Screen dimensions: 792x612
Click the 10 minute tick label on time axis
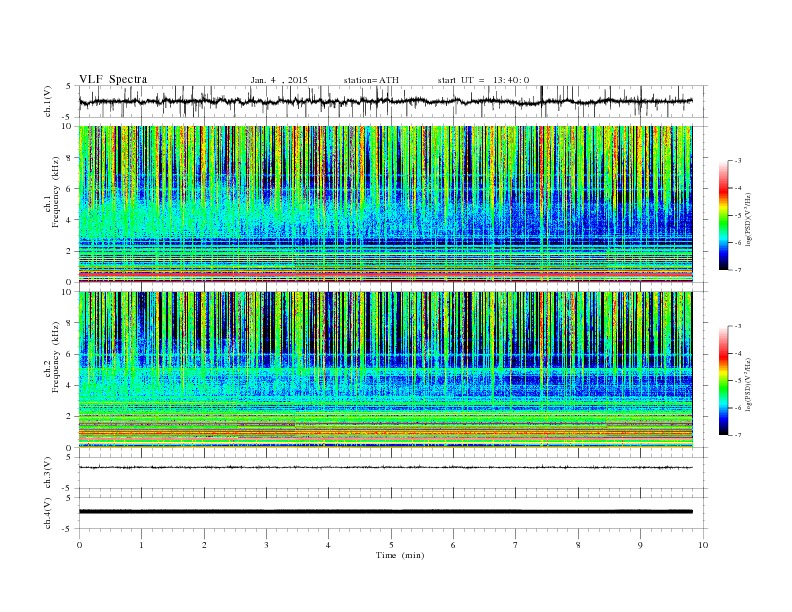[x=703, y=545]
